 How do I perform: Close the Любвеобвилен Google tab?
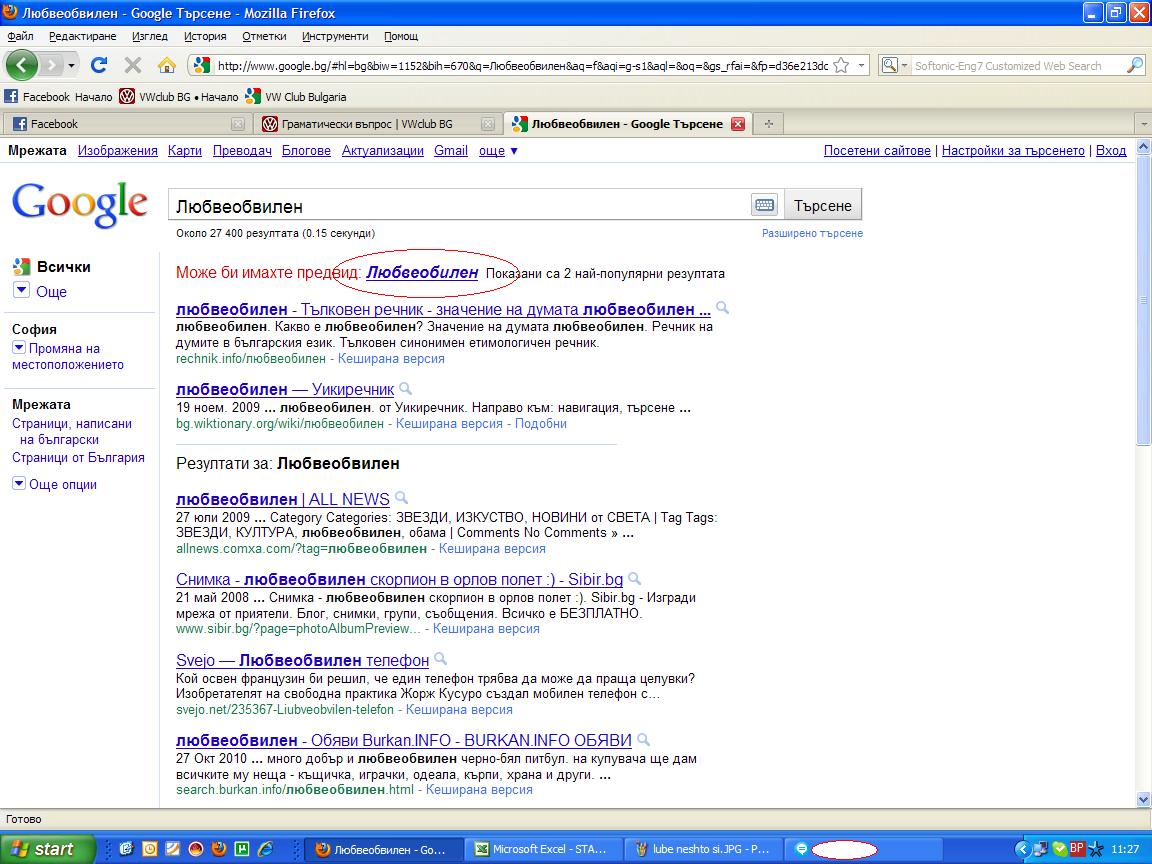(x=738, y=124)
